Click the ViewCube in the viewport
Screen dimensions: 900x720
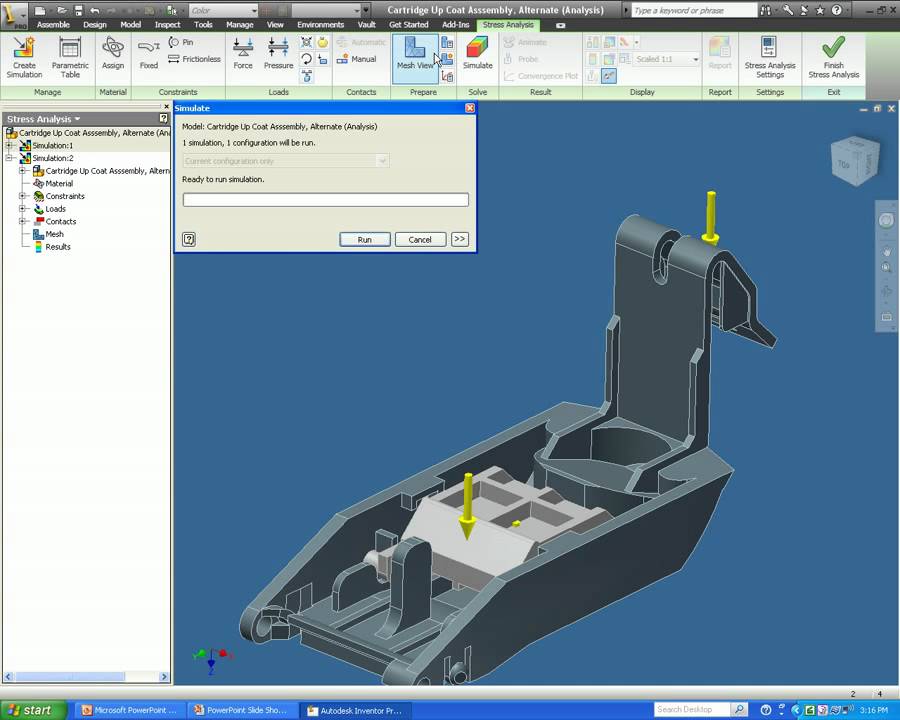pos(855,160)
